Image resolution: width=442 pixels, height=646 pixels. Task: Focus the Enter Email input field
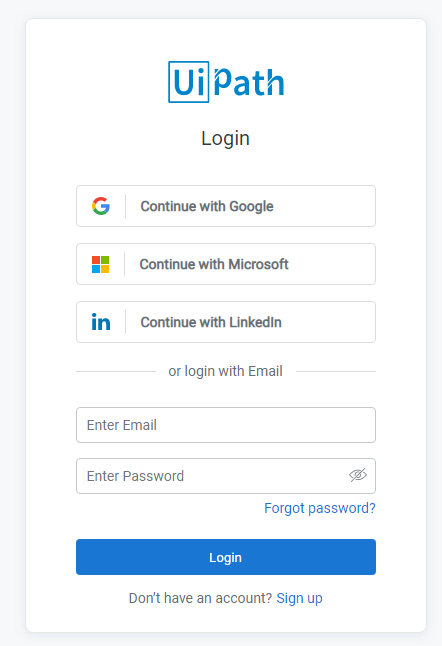pos(226,425)
